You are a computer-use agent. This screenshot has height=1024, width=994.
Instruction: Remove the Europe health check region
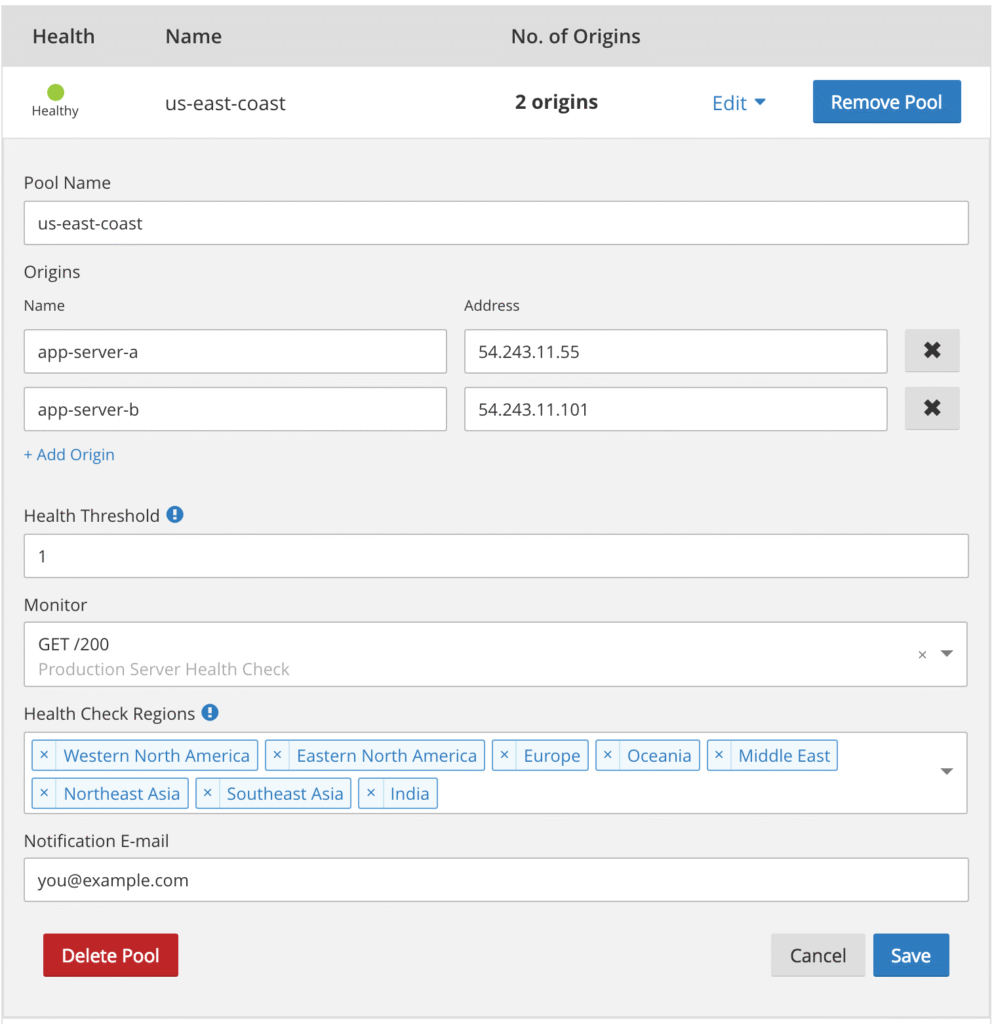click(x=504, y=755)
